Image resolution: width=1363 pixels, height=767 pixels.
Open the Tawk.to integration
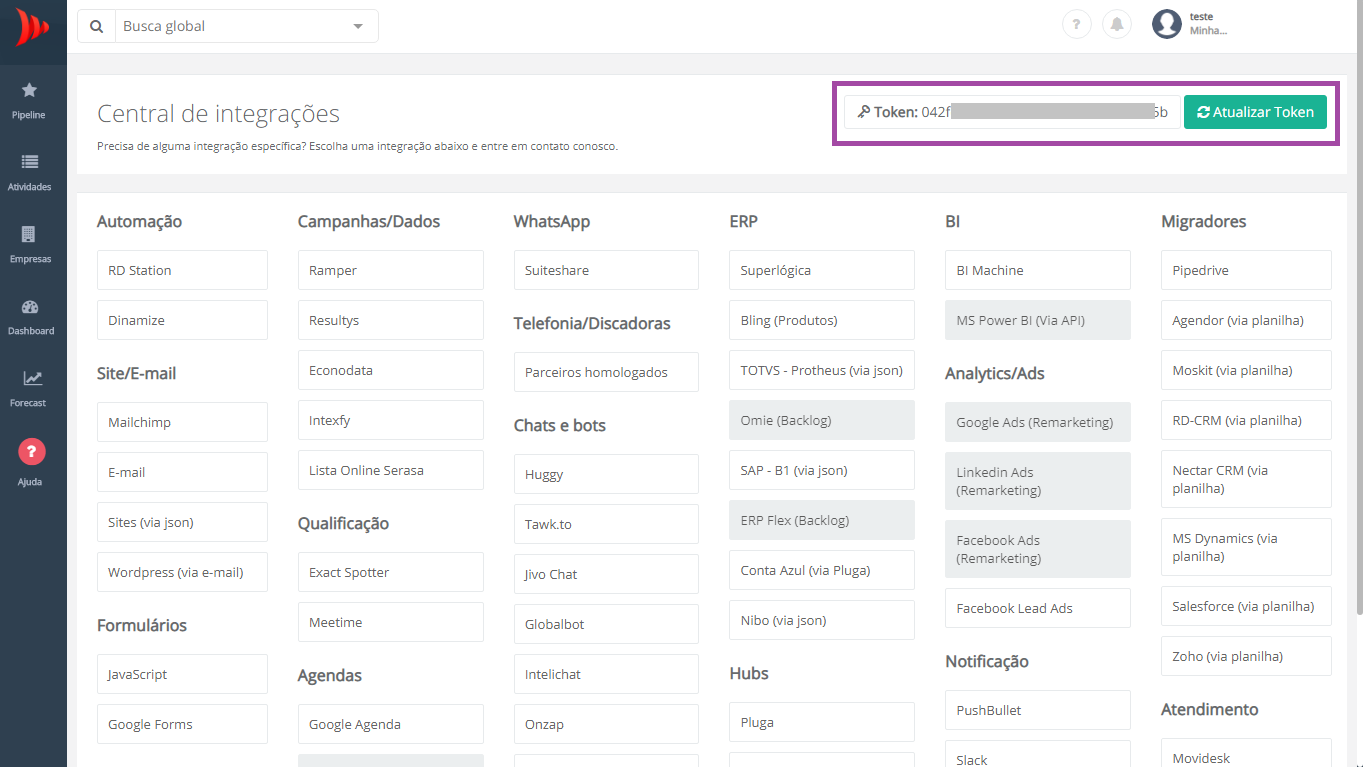(x=606, y=524)
